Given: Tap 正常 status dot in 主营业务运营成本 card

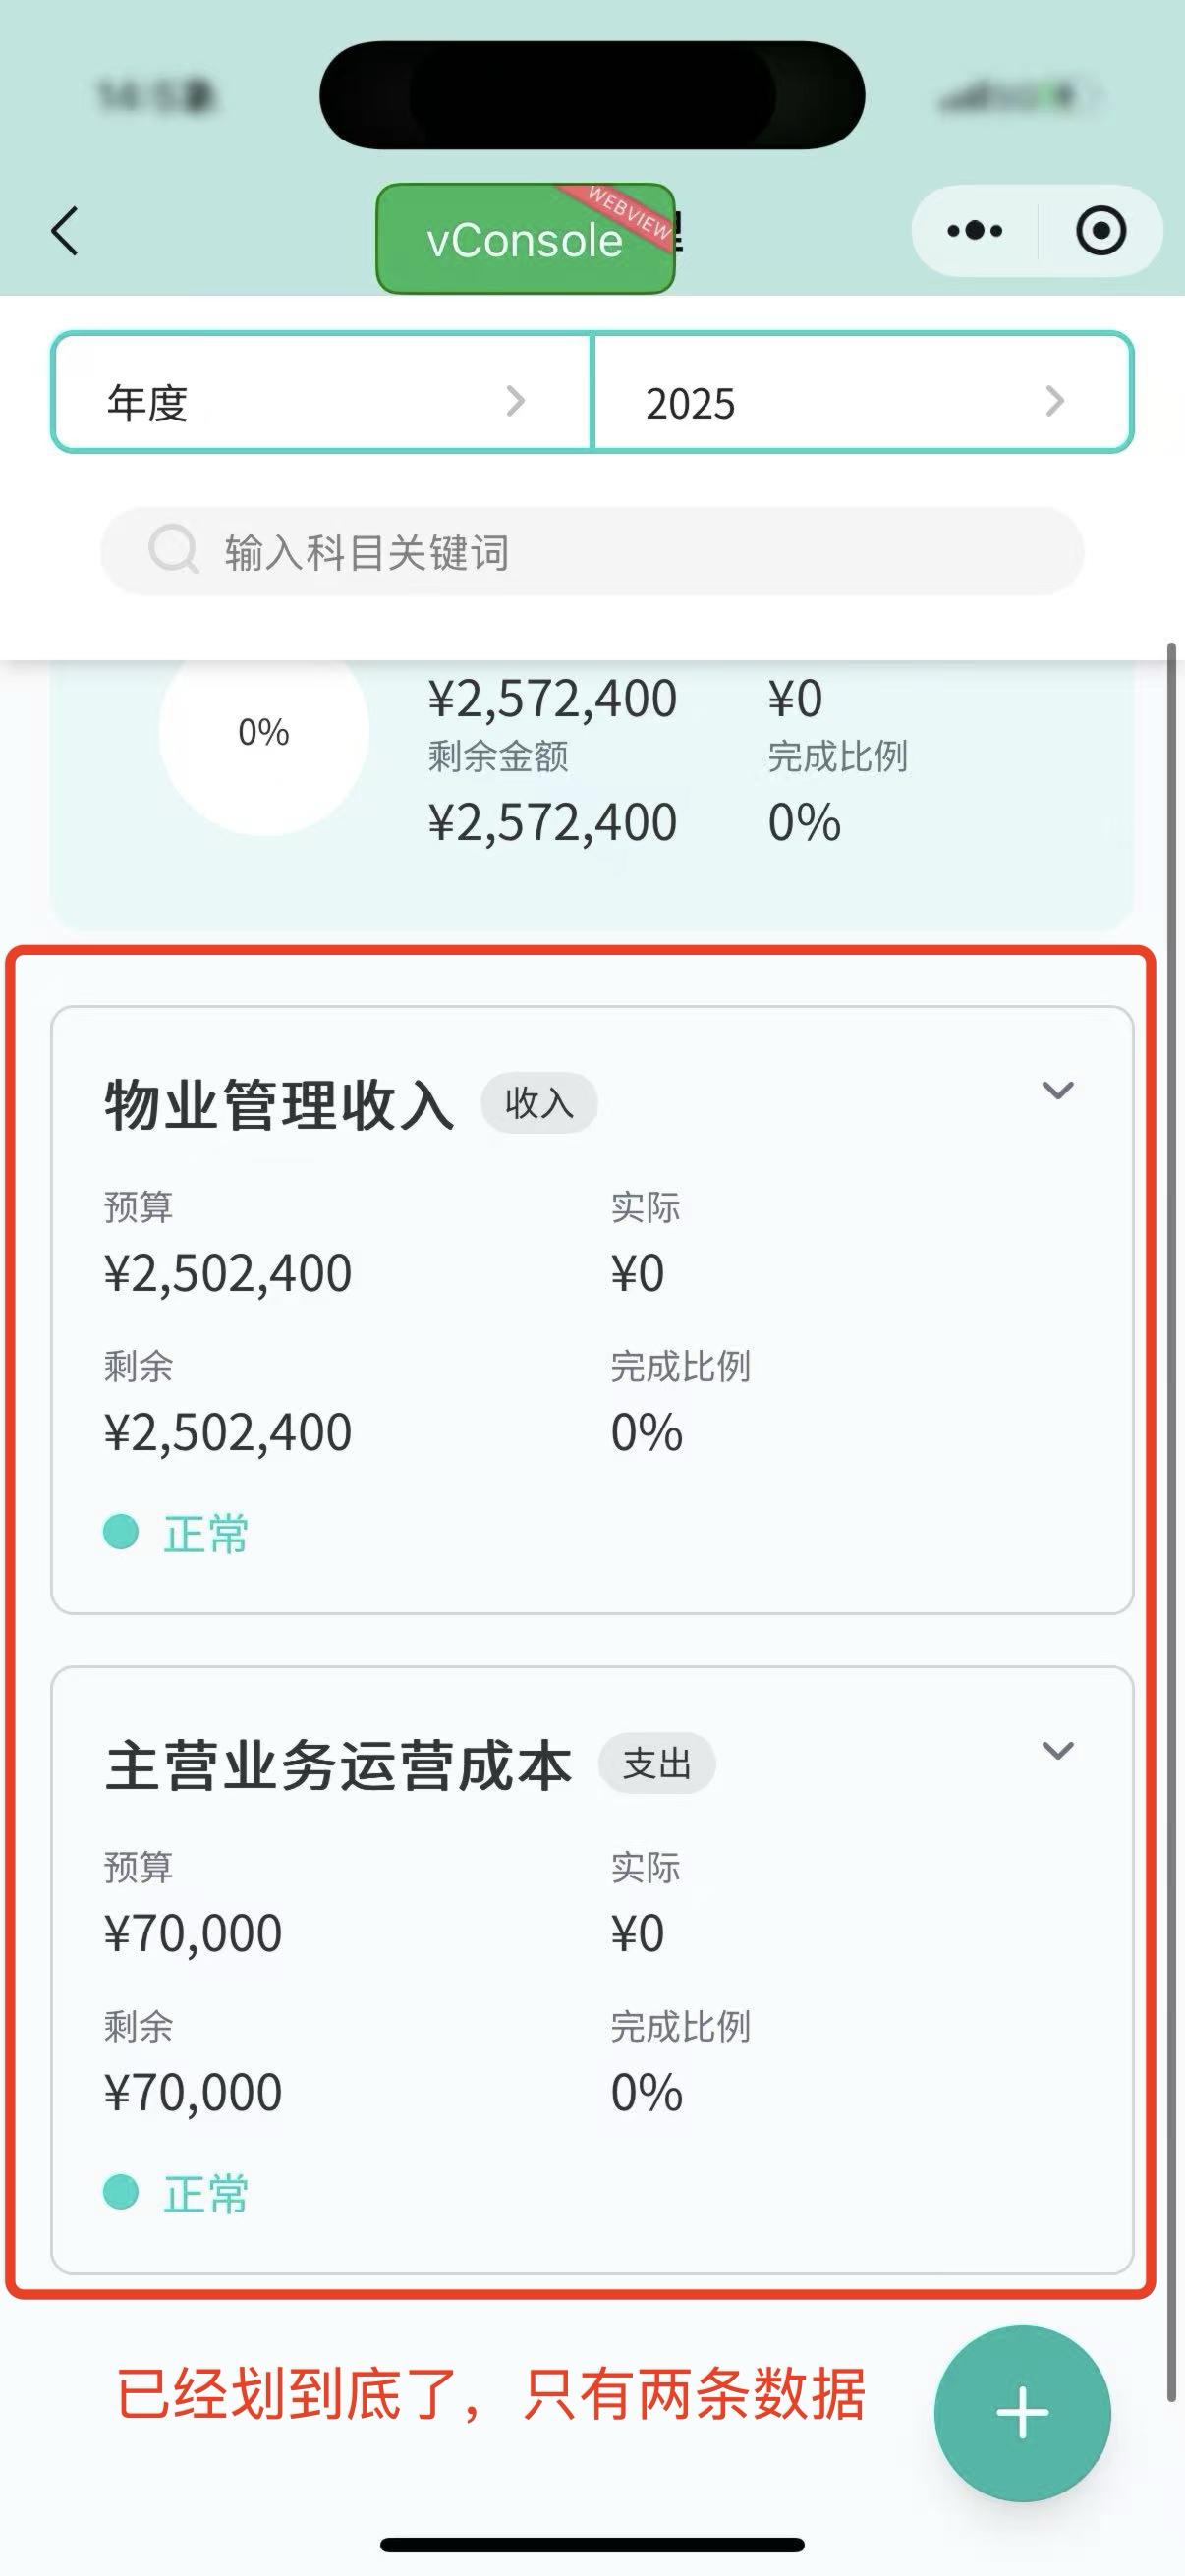Looking at the screenshot, I should pos(121,2192).
